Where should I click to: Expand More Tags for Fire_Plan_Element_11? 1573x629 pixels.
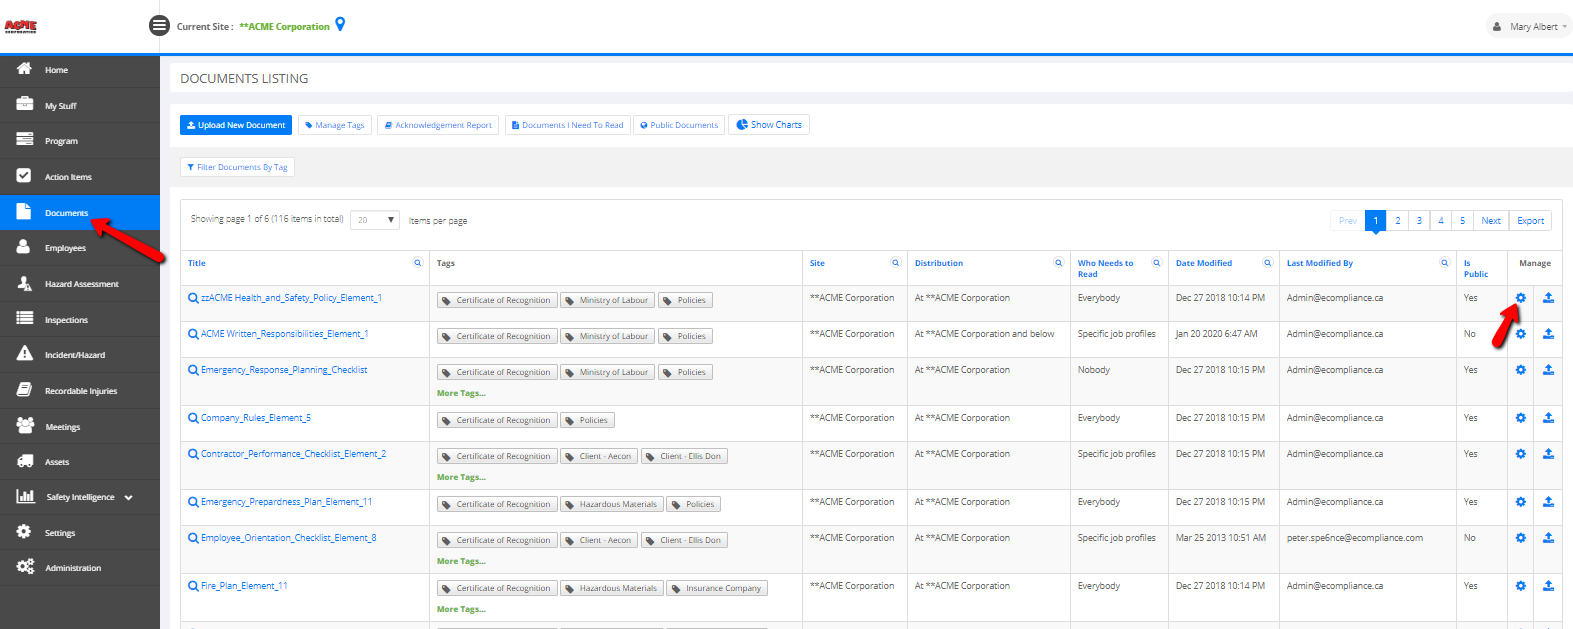(x=461, y=609)
